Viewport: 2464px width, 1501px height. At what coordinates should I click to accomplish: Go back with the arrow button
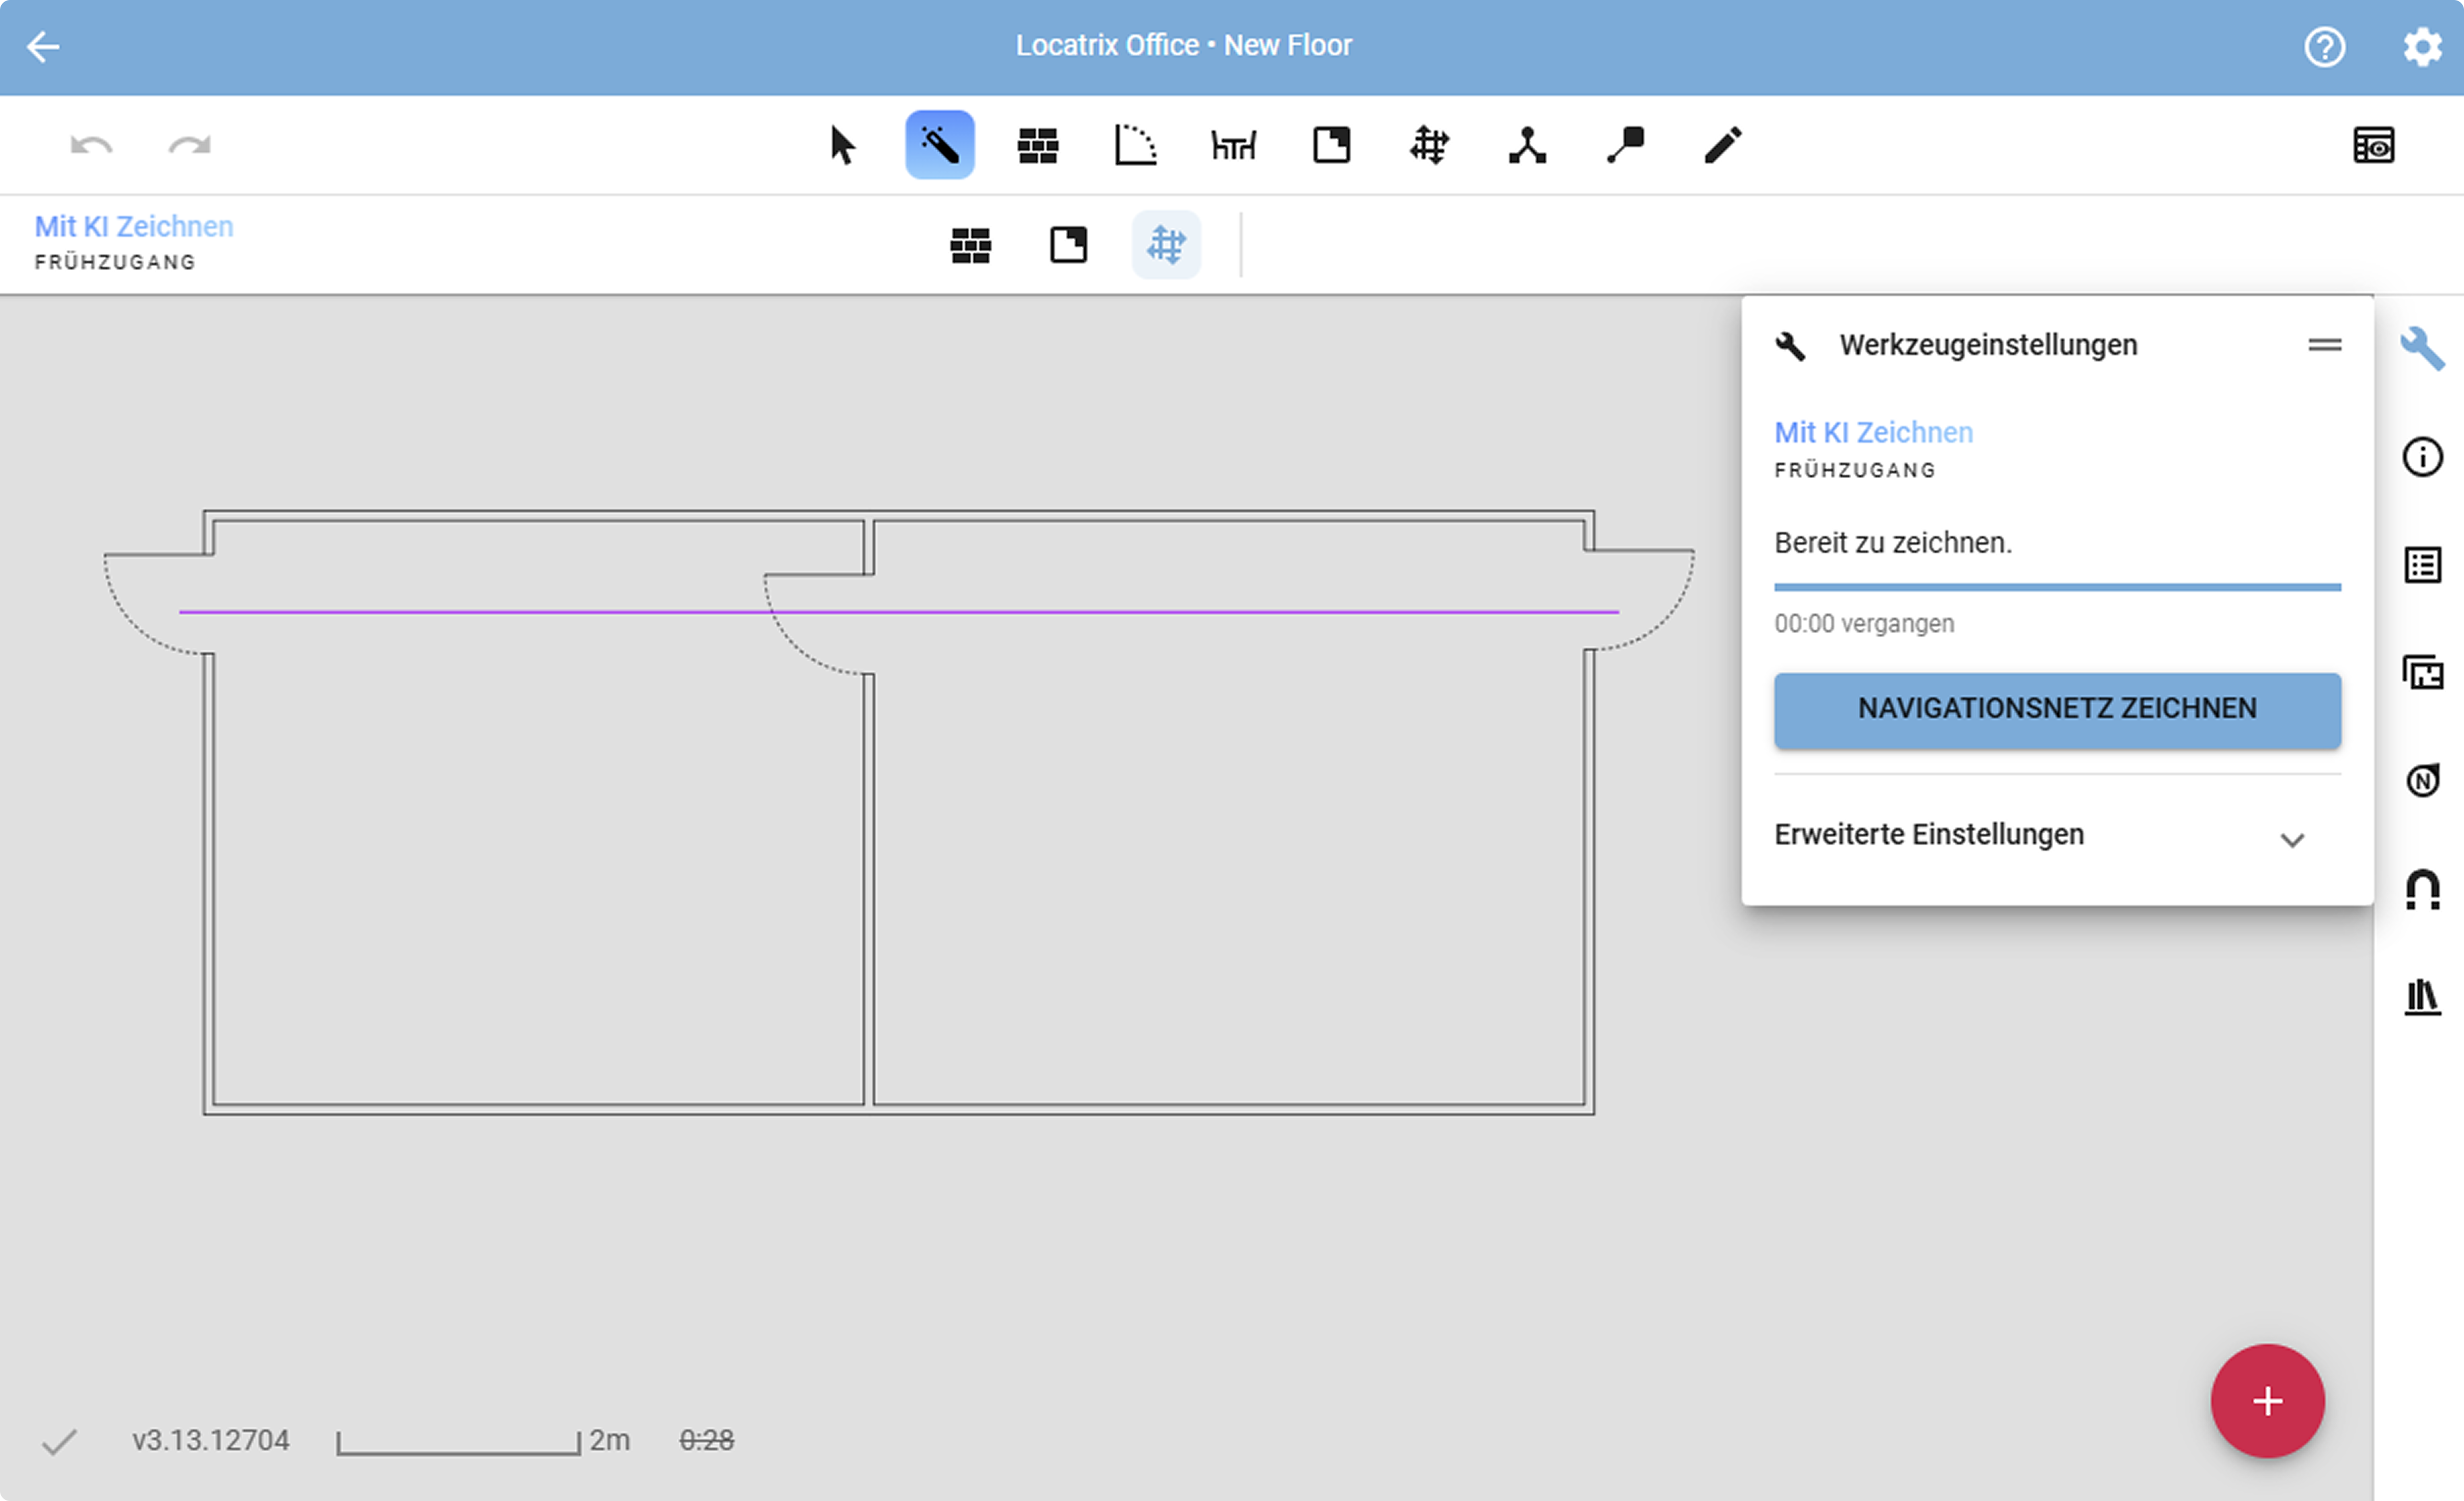[43, 47]
